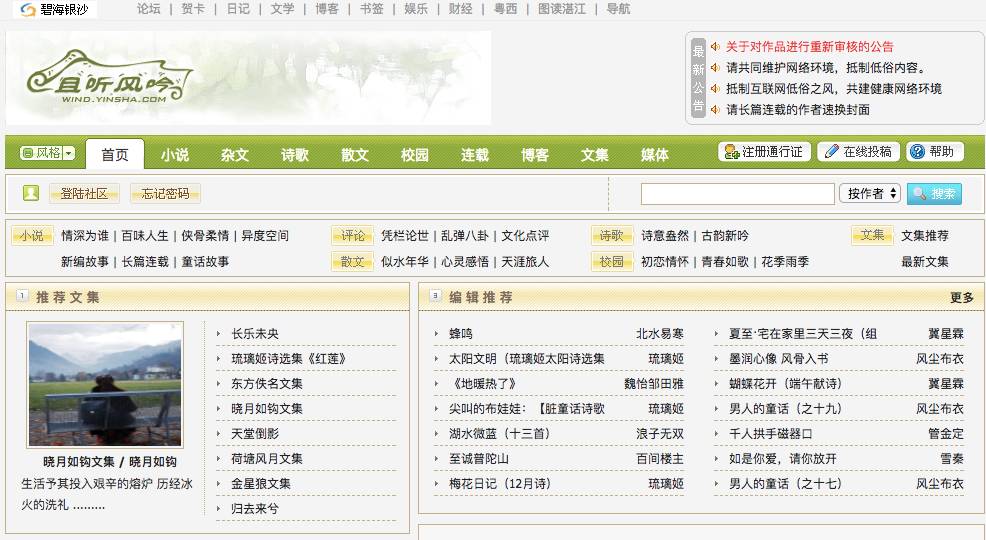Click the speaker icon beside 请长篇连载的作者速换封面
This screenshot has width=986, height=540.
[715, 109]
